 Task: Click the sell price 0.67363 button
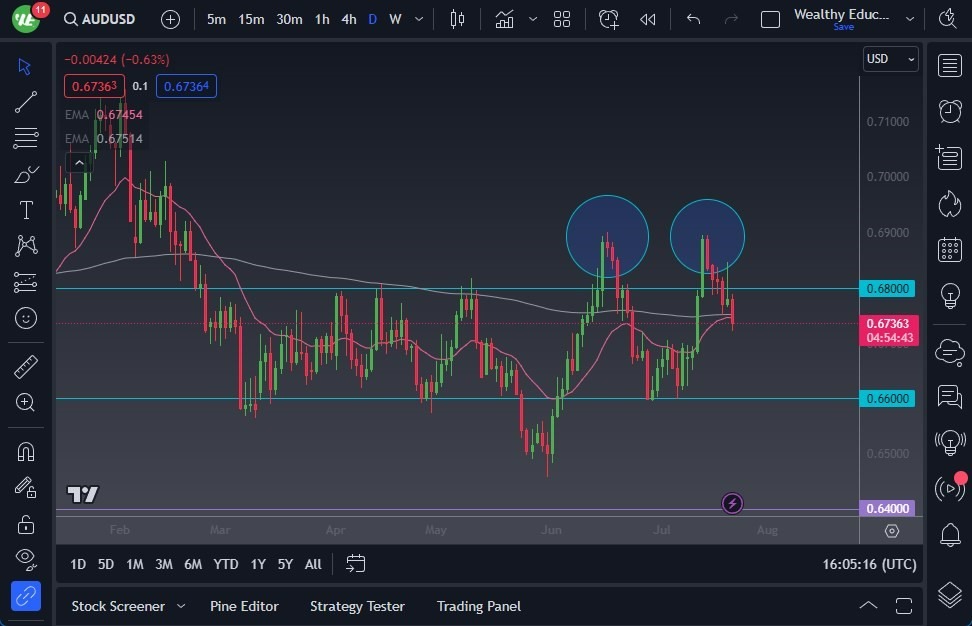tap(93, 86)
